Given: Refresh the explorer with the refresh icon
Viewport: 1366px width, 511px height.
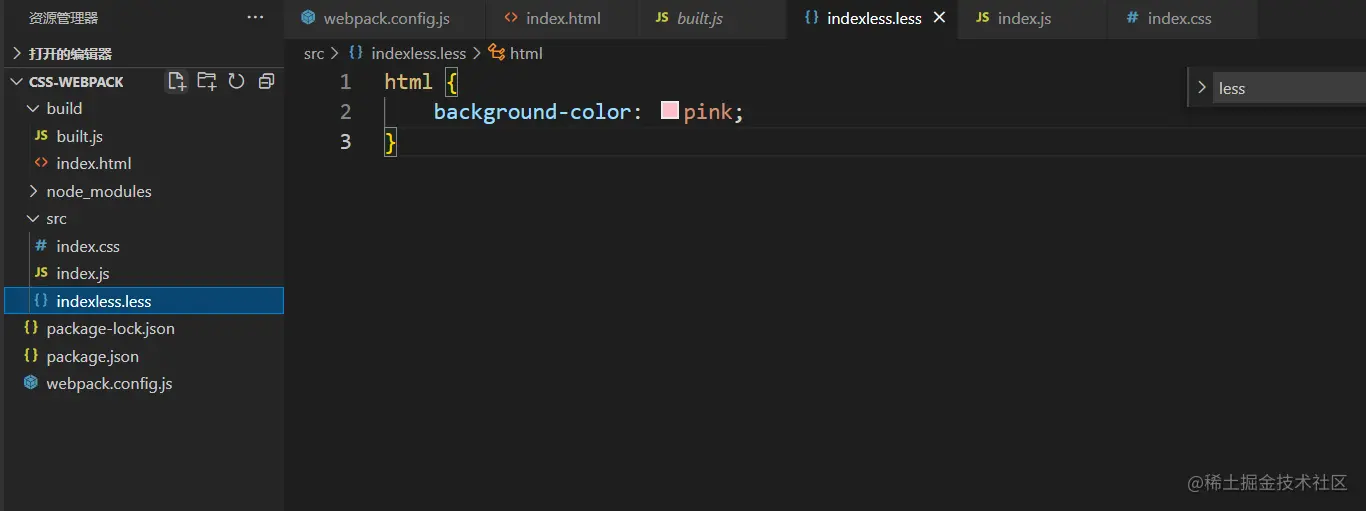Looking at the screenshot, I should click(x=237, y=81).
